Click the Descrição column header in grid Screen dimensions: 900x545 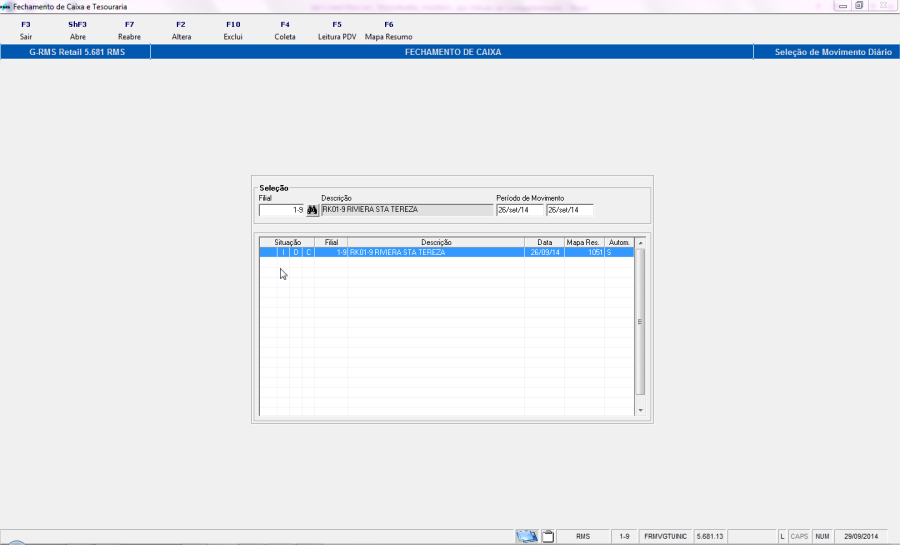(x=436, y=243)
